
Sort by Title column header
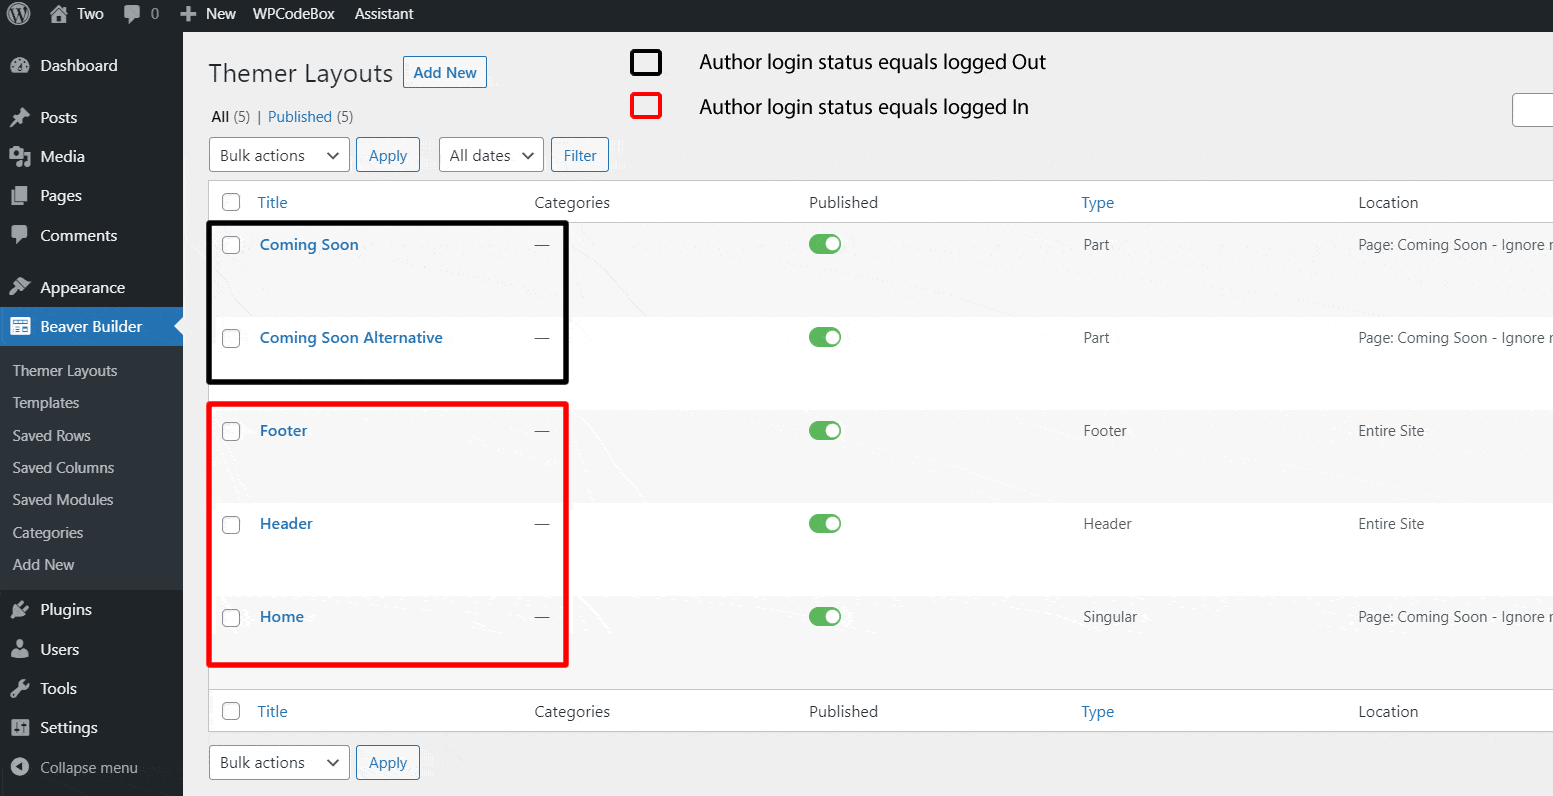(272, 202)
